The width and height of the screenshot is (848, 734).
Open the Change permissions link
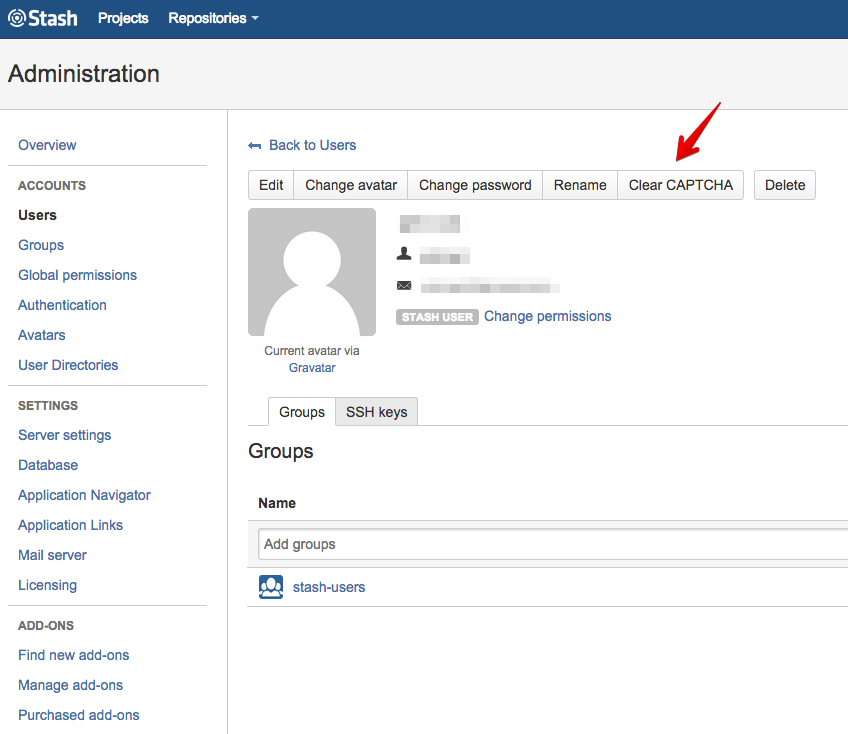tap(547, 316)
